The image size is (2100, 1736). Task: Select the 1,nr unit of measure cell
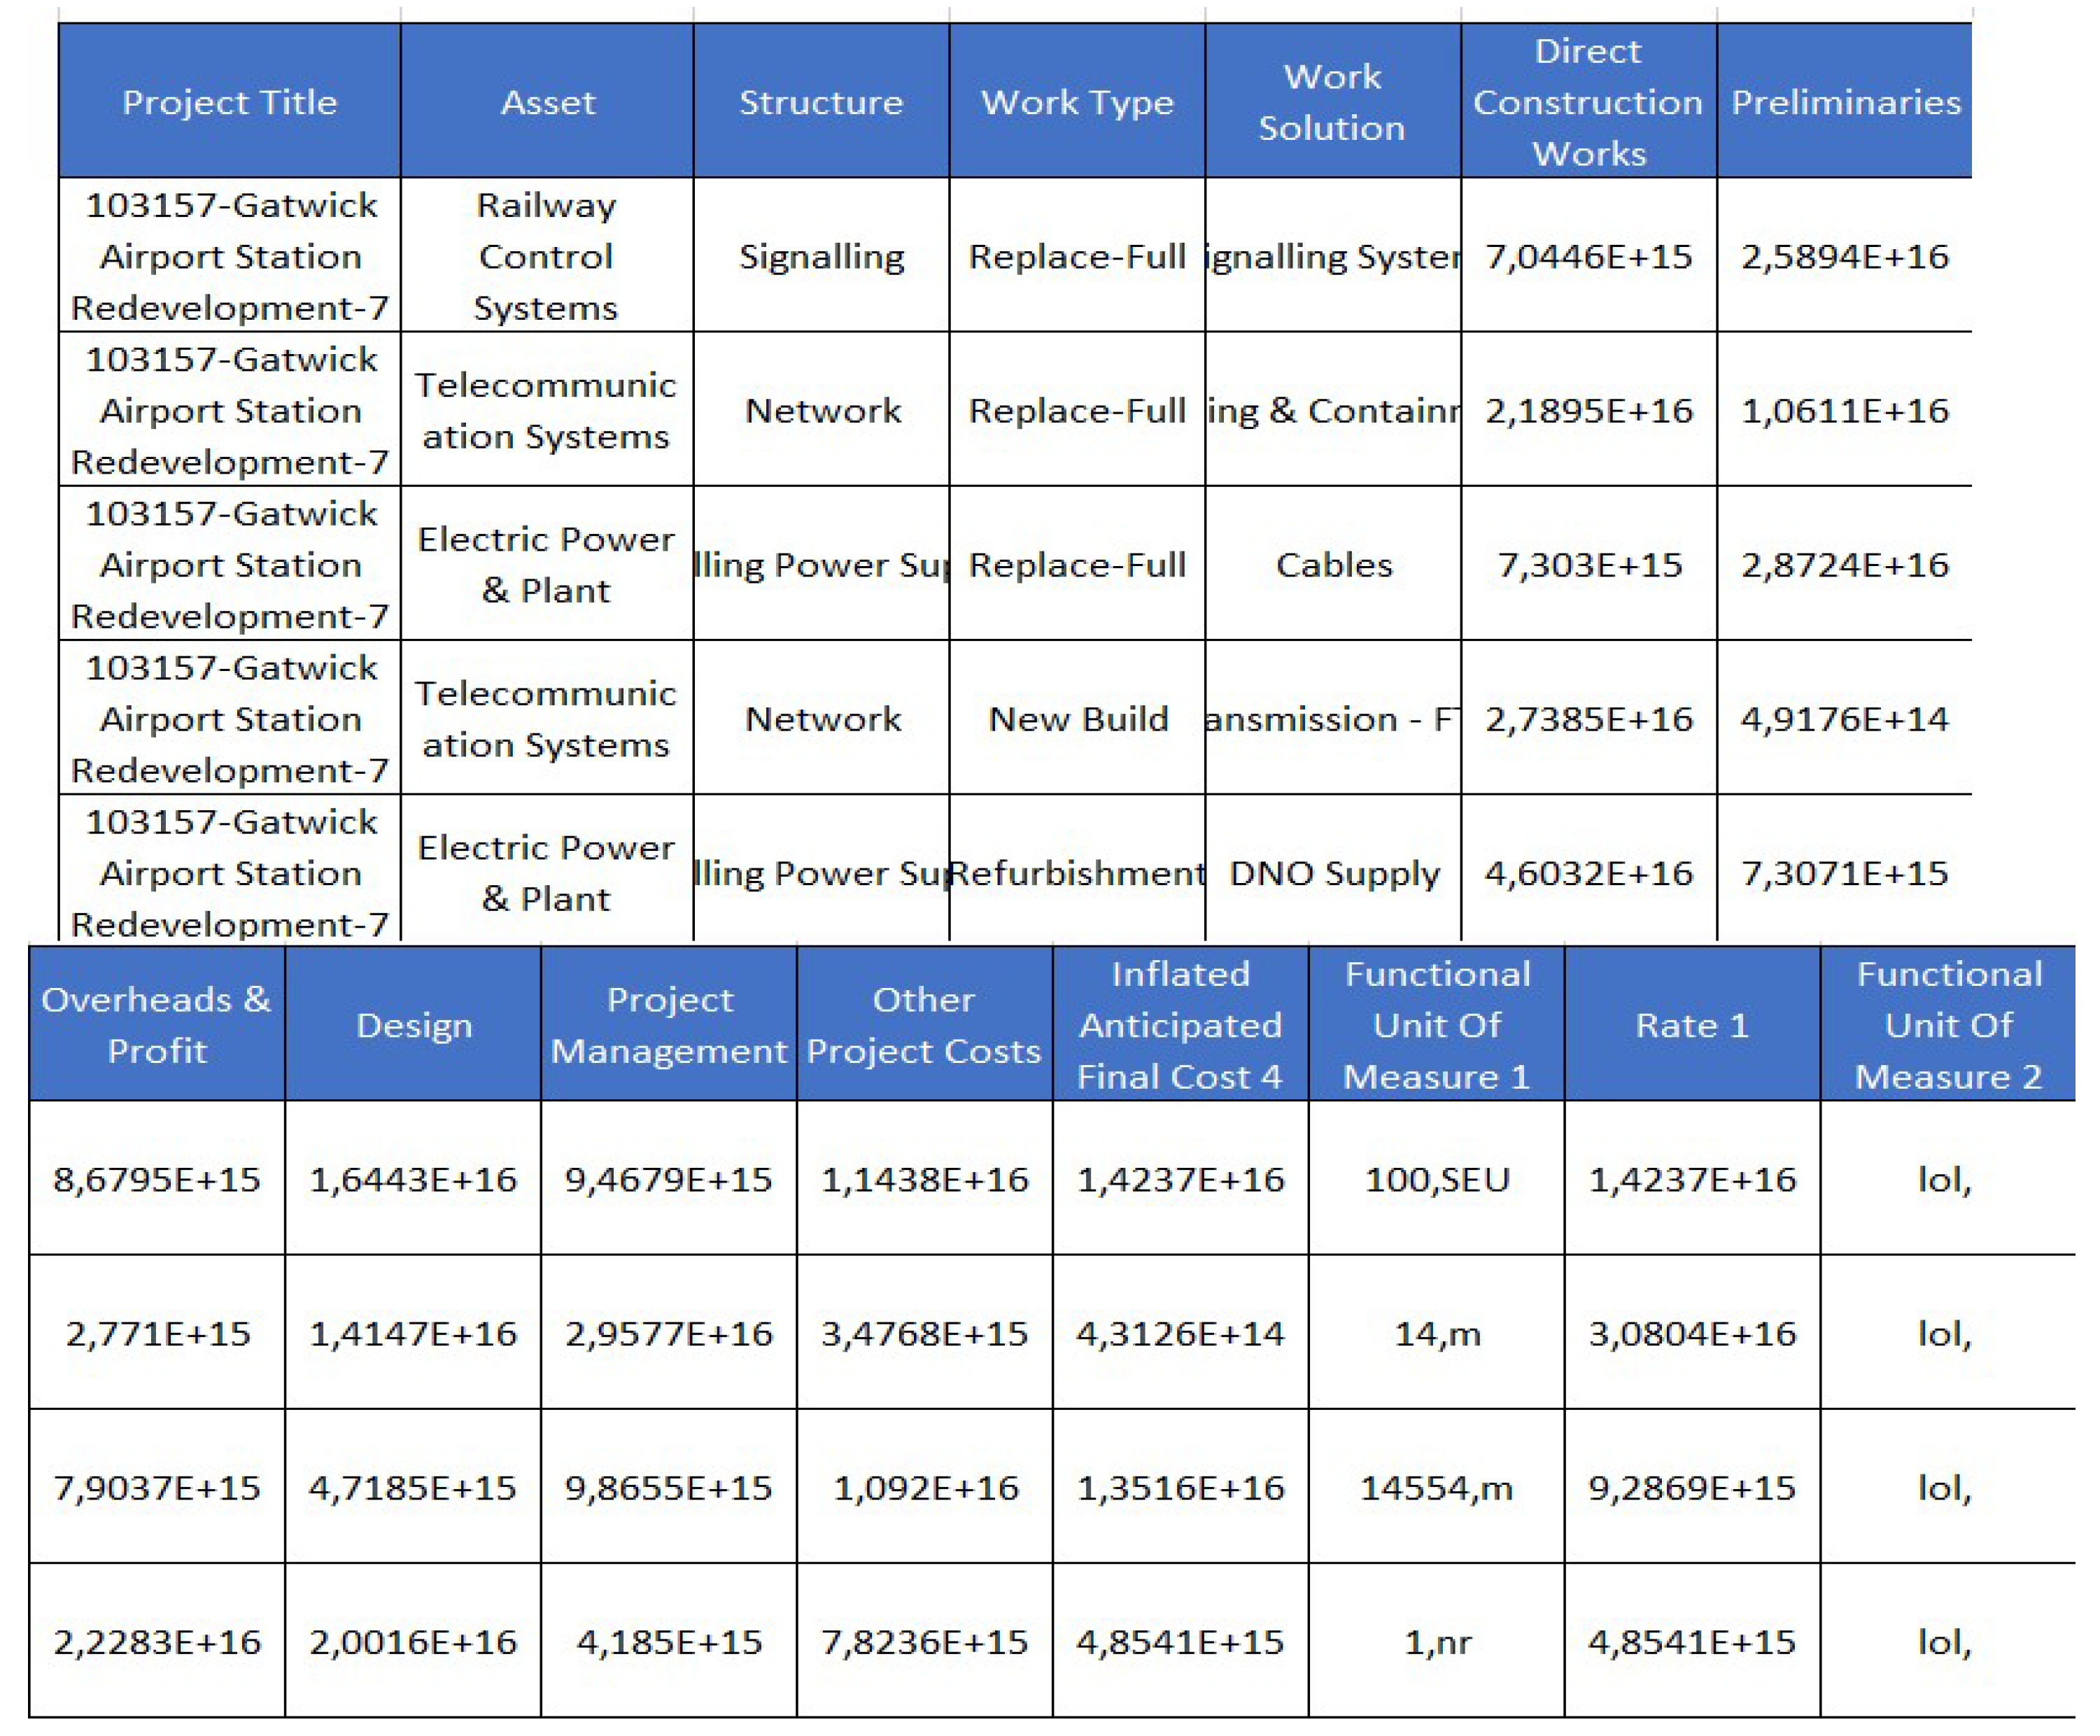click(x=1437, y=1641)
